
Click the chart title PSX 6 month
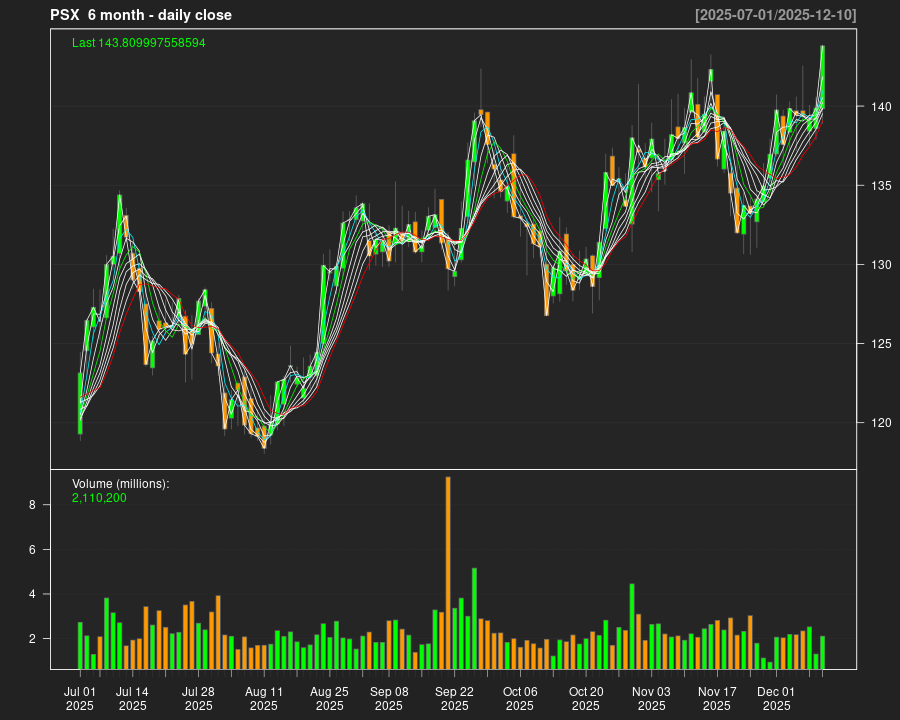tap(140, 15)
